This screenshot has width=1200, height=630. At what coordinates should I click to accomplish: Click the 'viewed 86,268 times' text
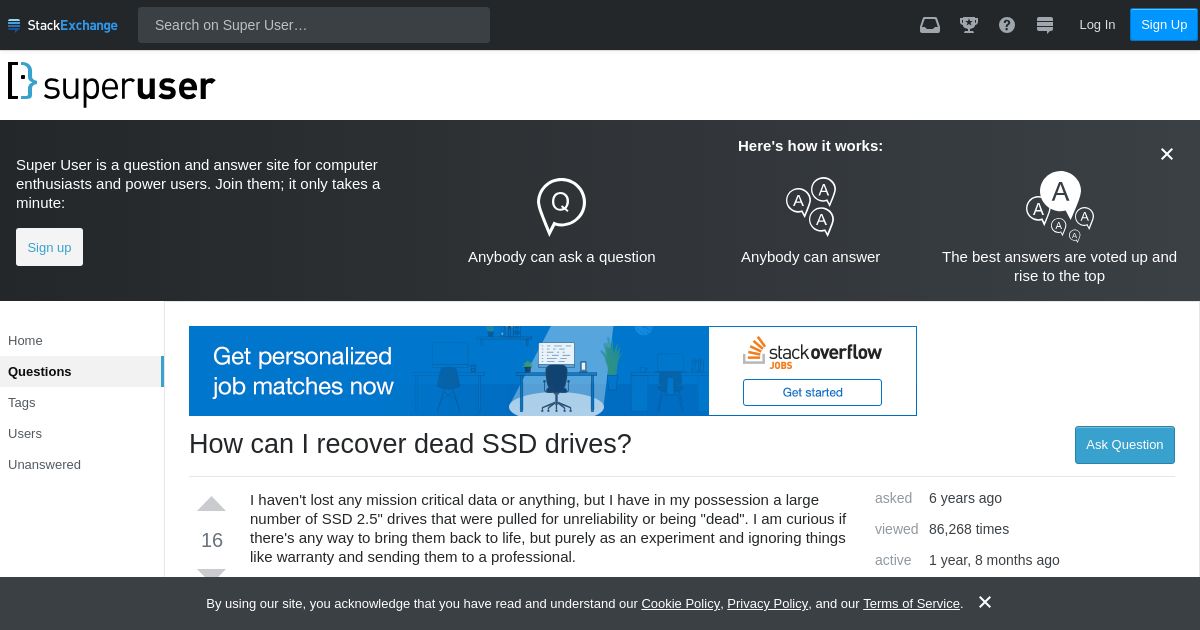coord(942,529)
